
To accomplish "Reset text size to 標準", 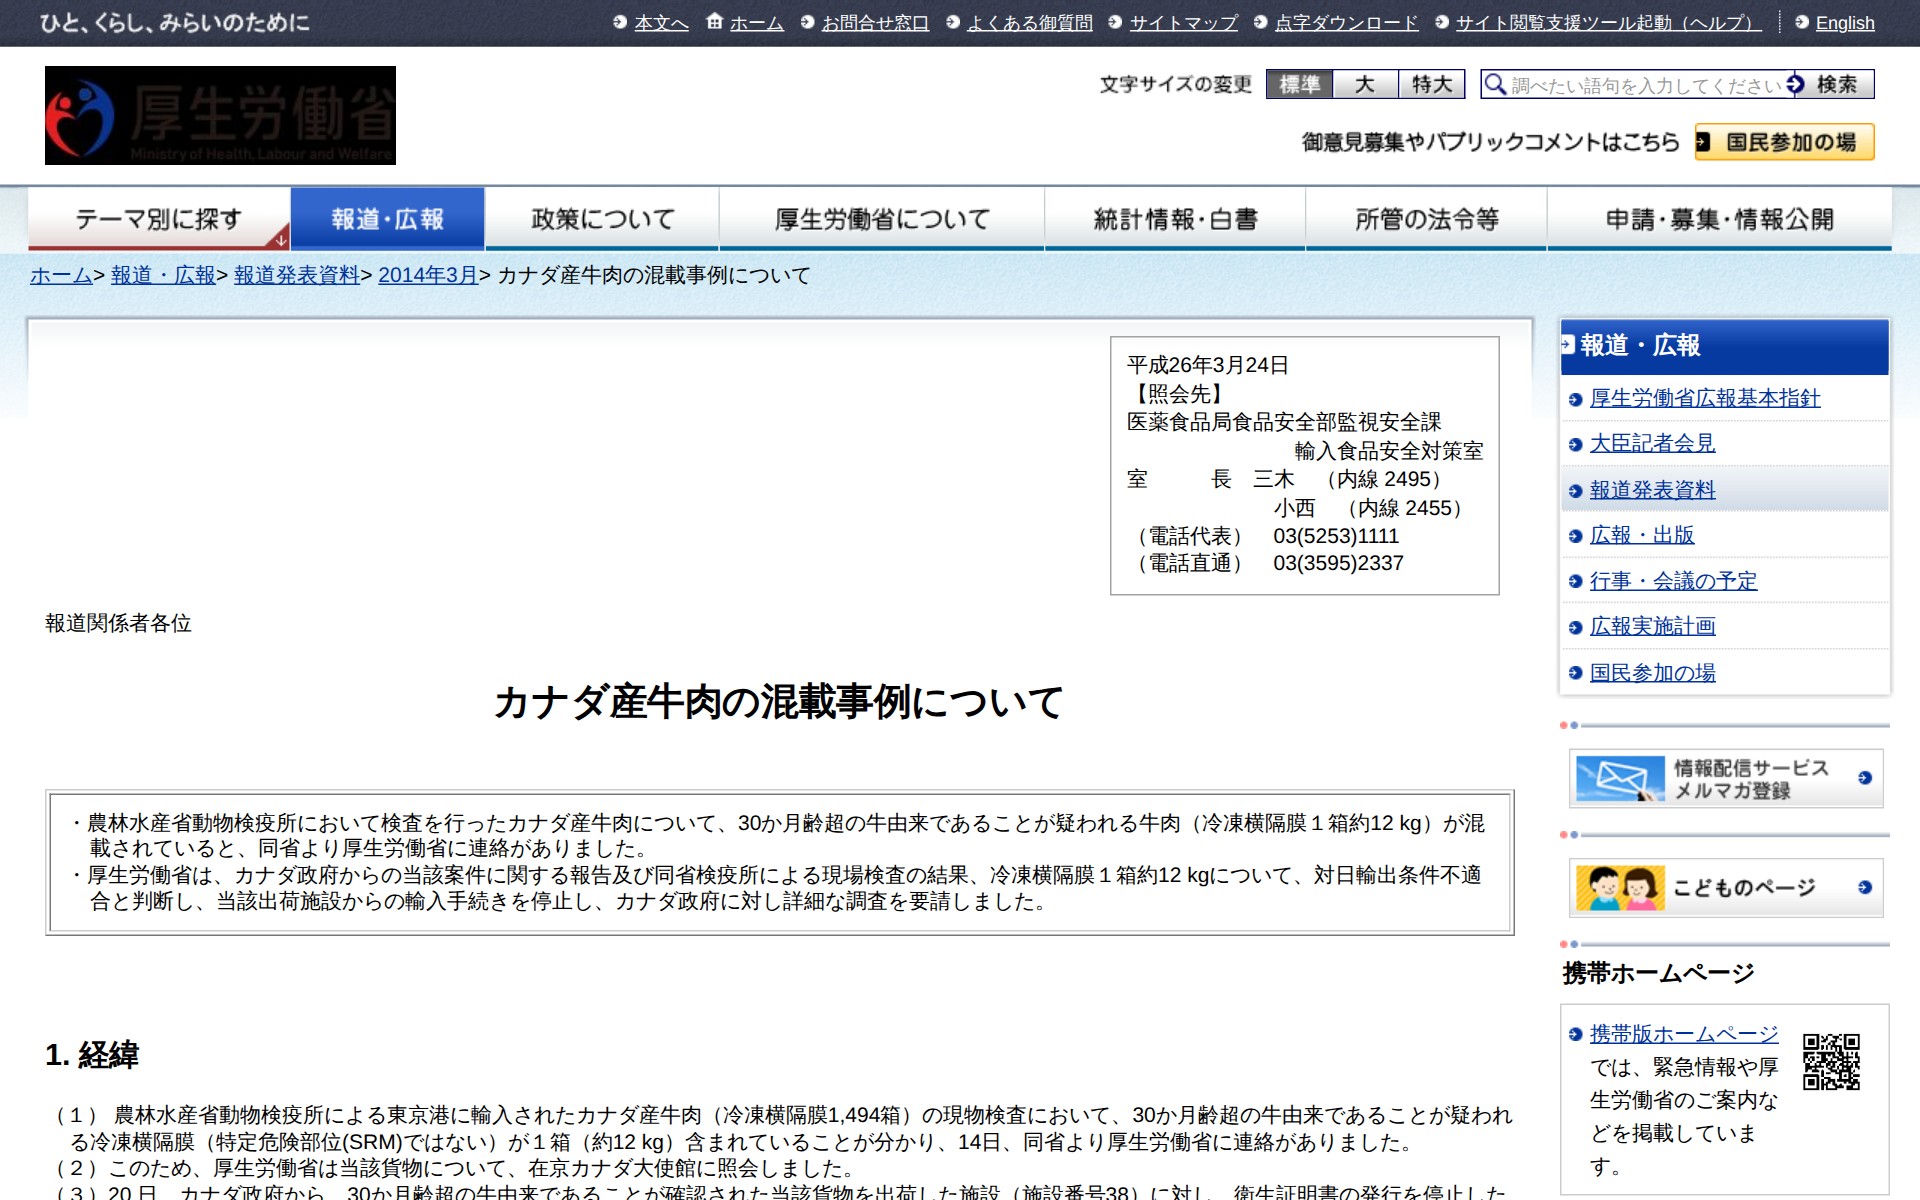I will 1302,85.
